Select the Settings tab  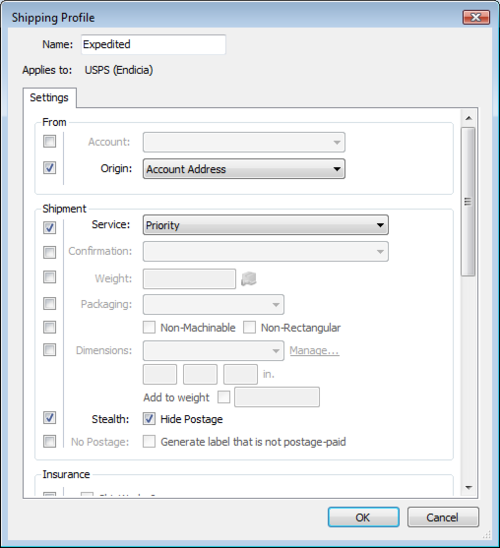point(49,98)
